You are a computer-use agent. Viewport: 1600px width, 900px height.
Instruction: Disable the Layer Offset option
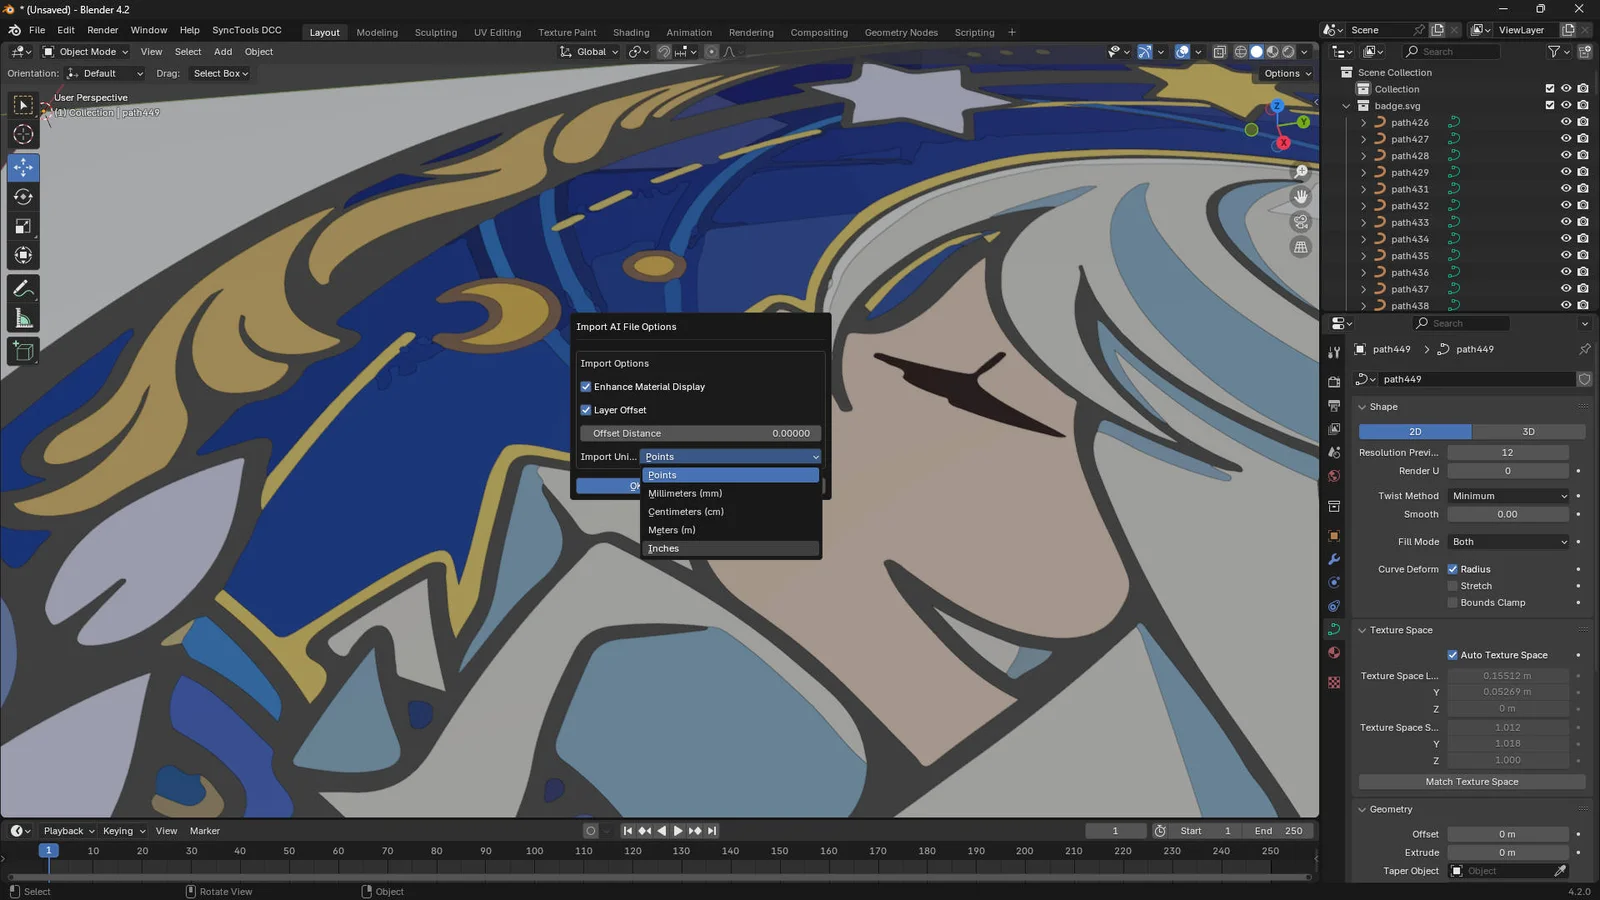click(x=586, y=409)
